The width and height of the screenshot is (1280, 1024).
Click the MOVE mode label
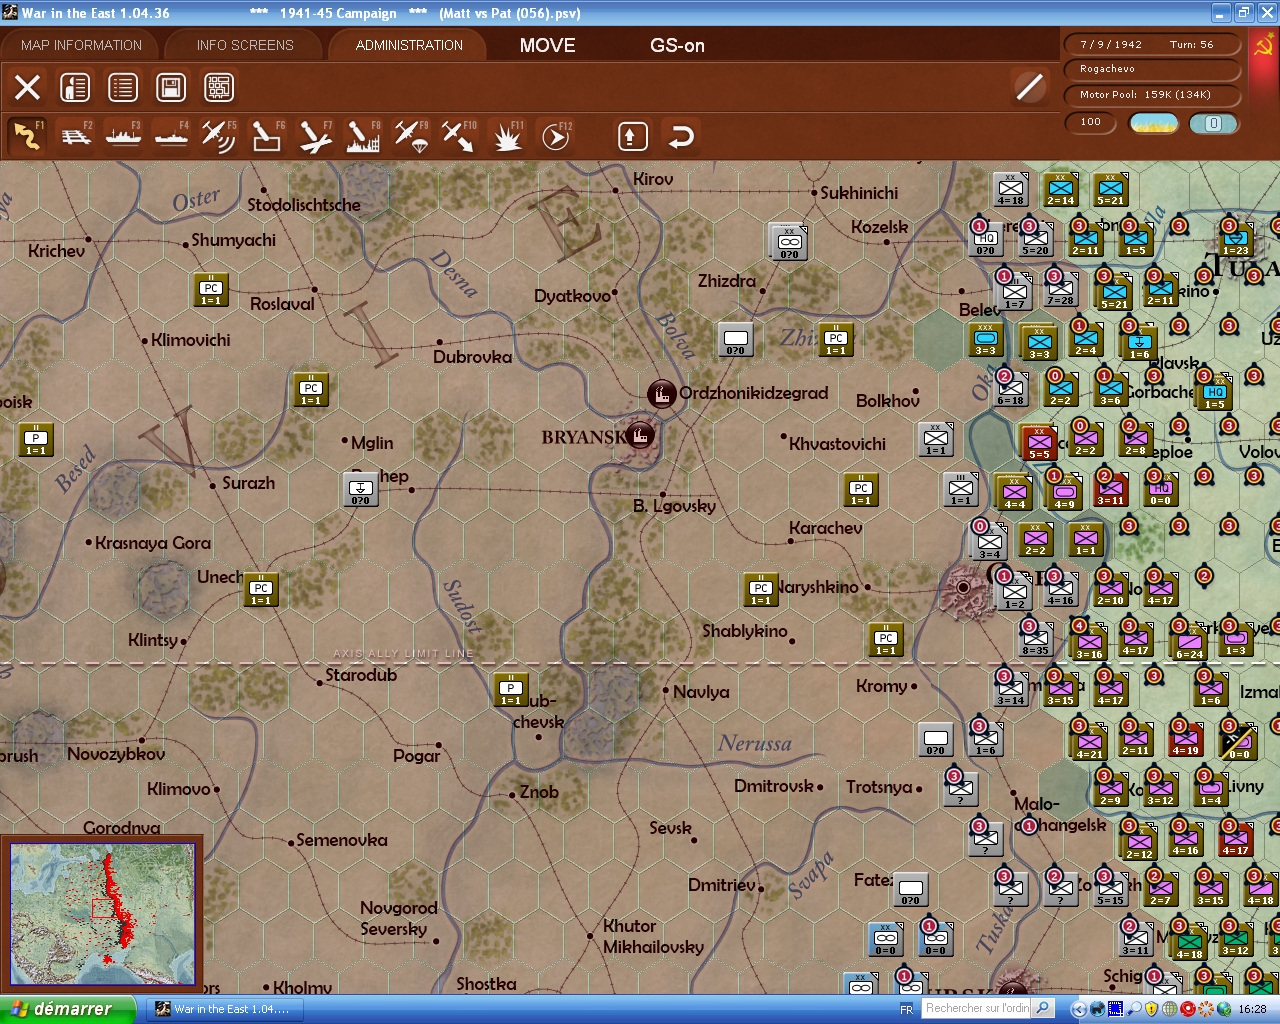click(x=547, y=45)
